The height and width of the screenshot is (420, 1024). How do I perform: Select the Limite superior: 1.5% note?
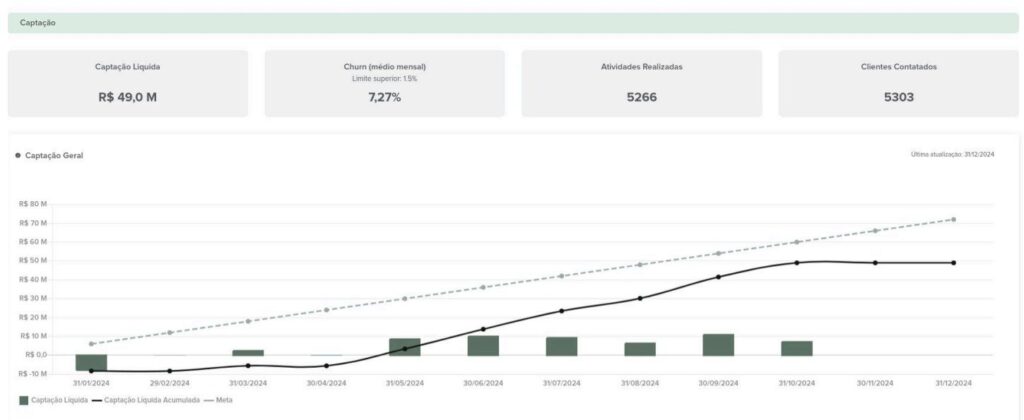[385, 78]
